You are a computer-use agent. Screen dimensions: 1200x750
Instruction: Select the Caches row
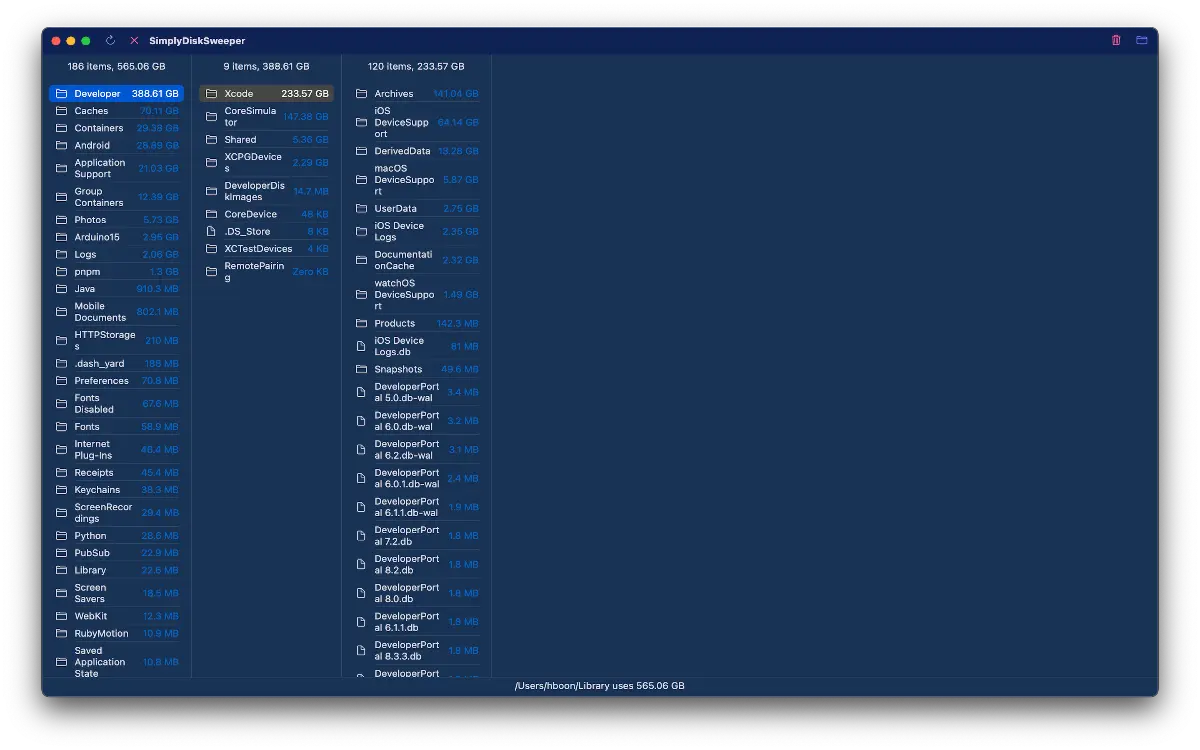[x=116, y=111]
